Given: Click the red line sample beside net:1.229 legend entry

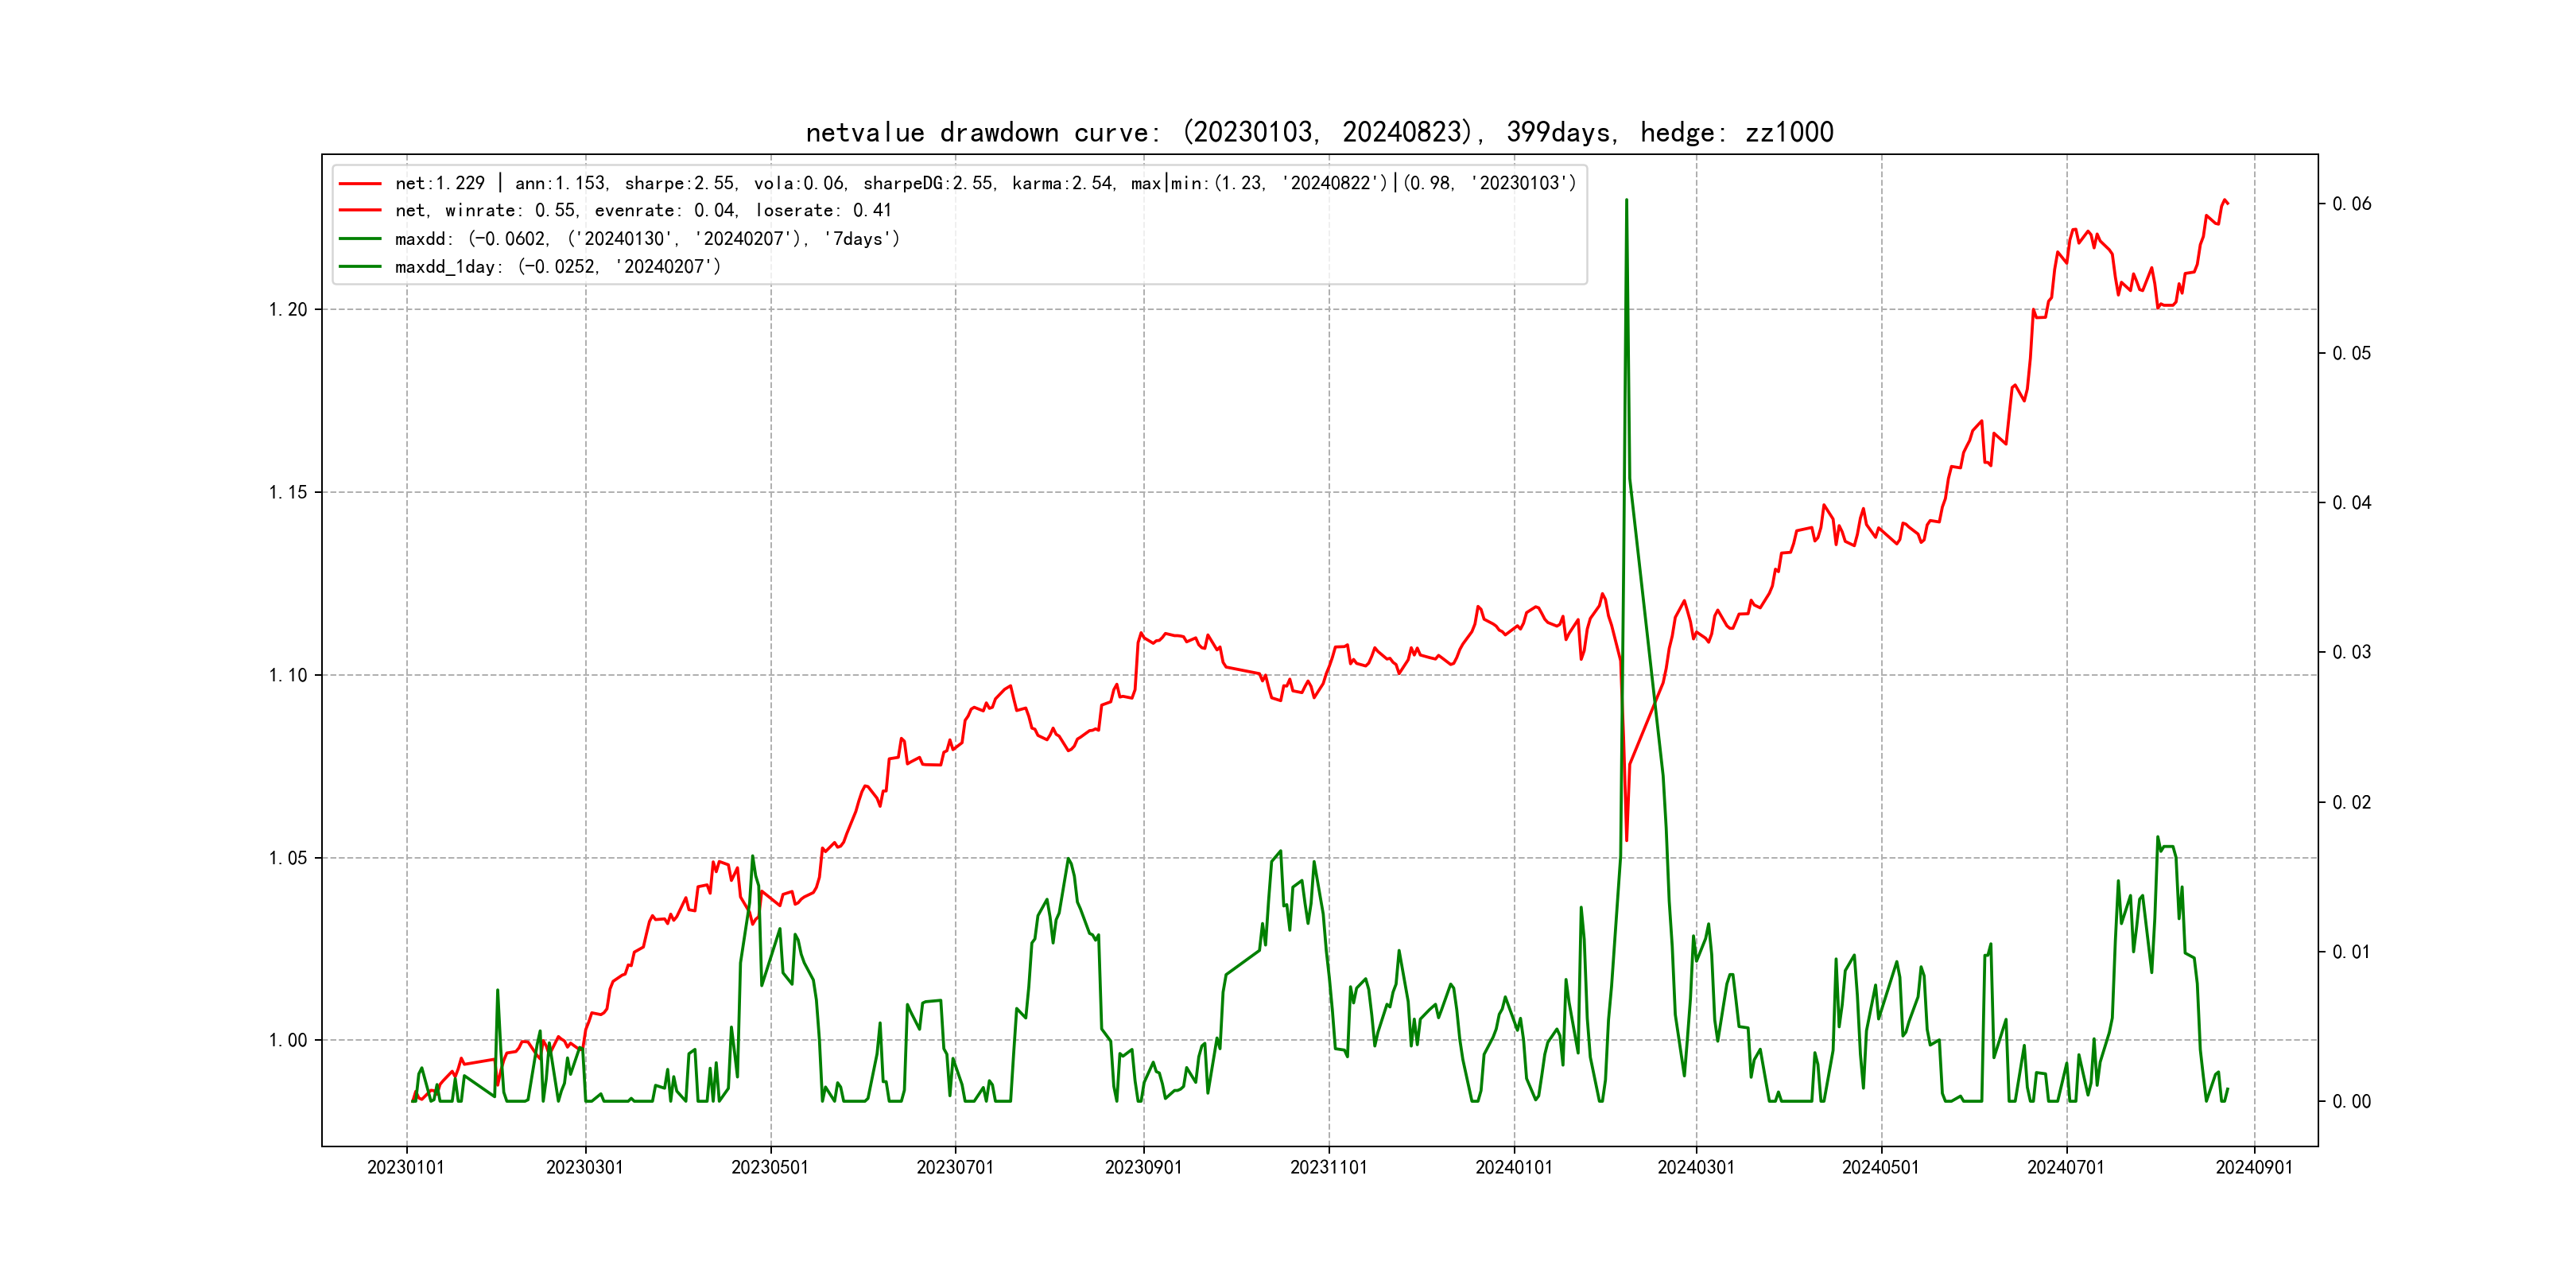Looking at the screenshot, I should click(x=360, y=184).
